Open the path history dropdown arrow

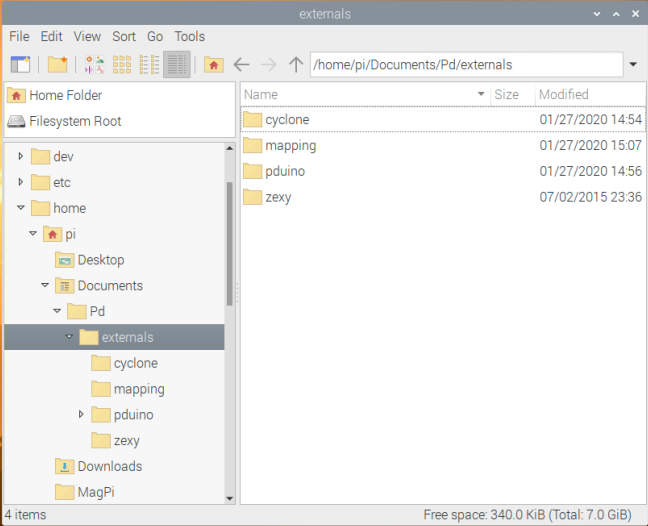[634, 65]
